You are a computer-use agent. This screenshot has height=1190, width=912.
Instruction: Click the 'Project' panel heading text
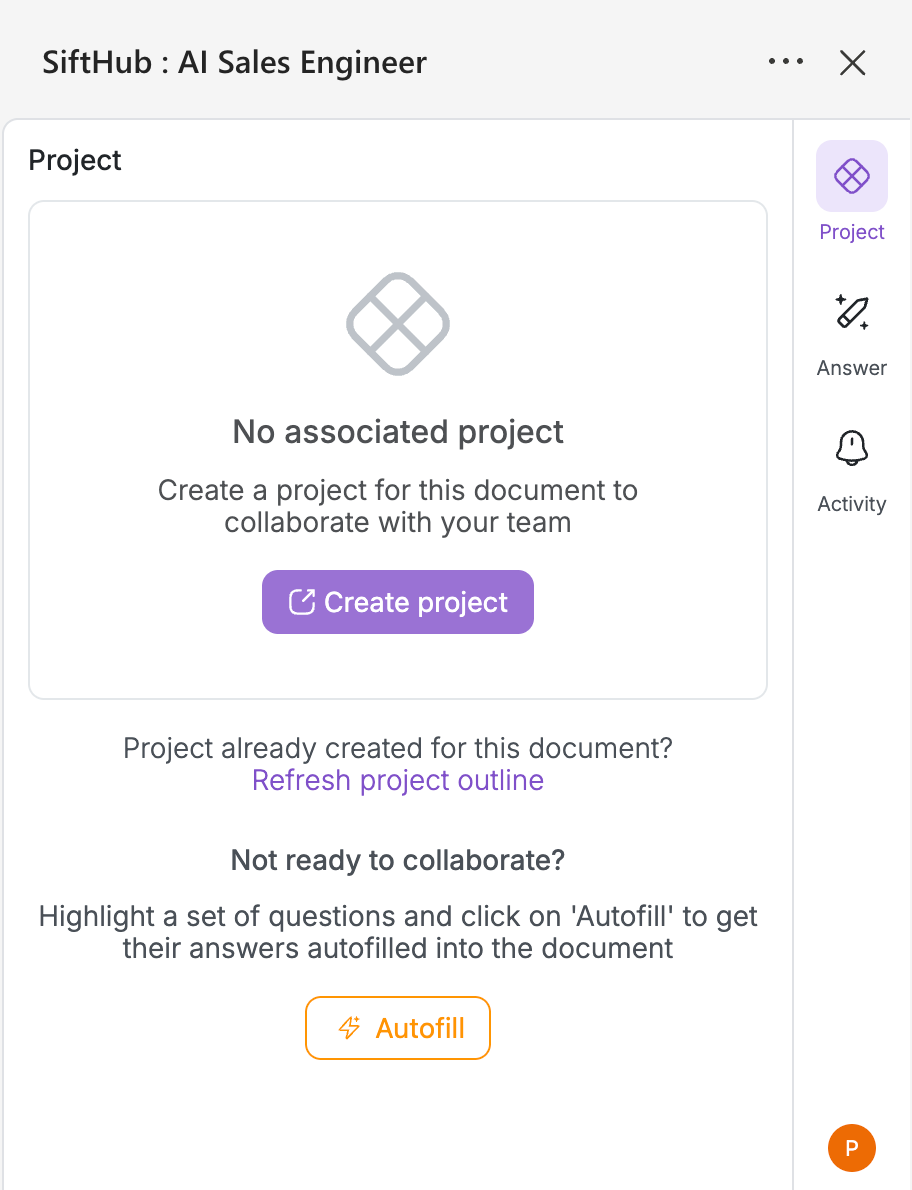[75, 160]
